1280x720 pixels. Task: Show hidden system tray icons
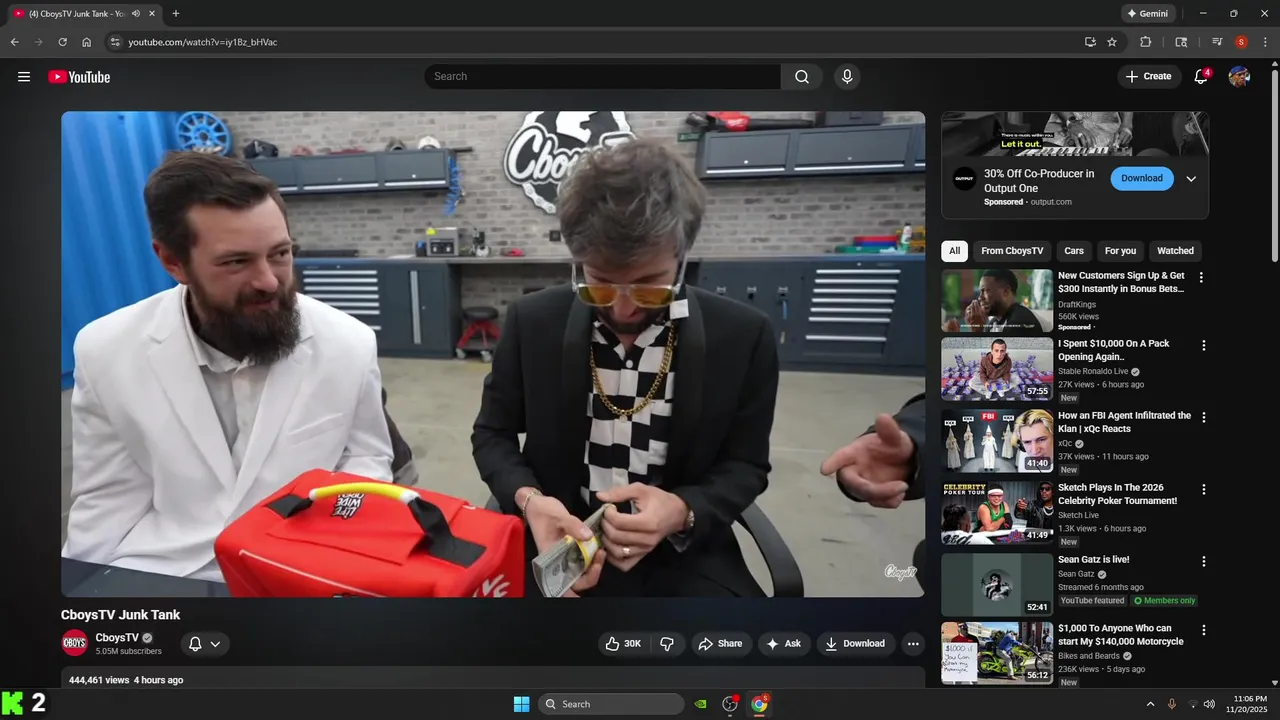[1150, 704]
